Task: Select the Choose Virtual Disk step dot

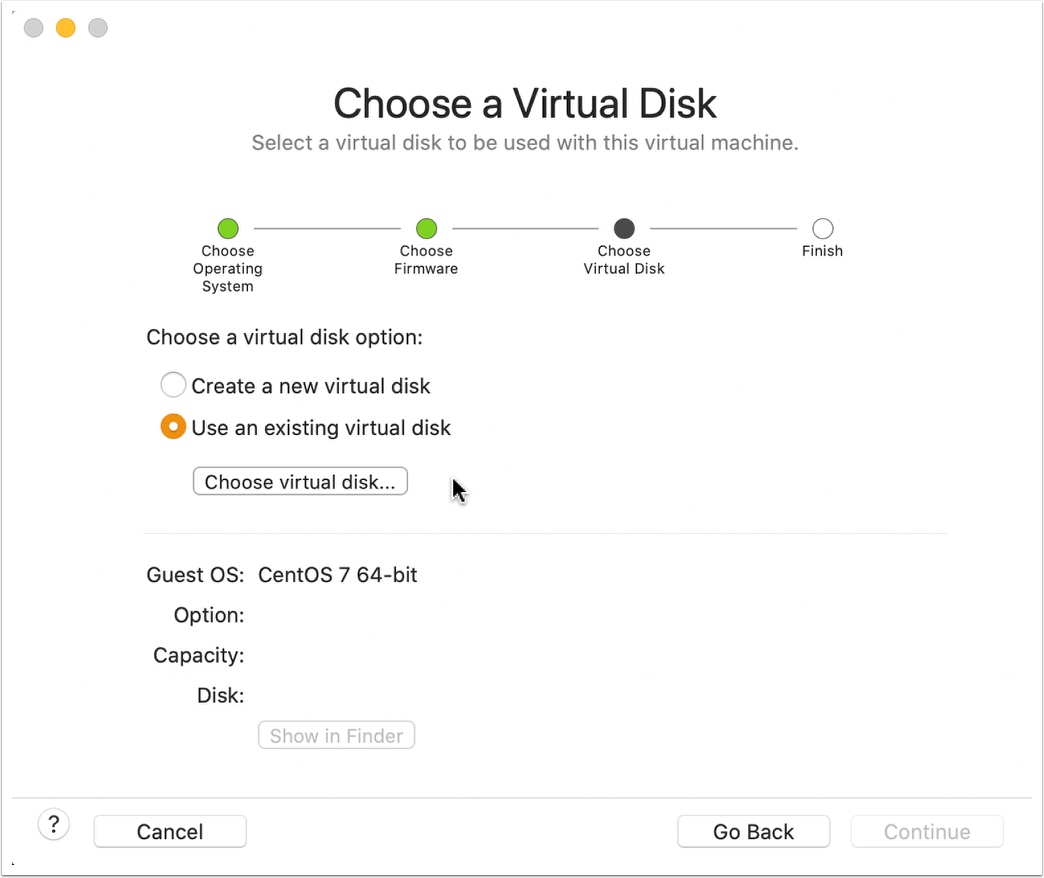Action: tap(623, 228)
